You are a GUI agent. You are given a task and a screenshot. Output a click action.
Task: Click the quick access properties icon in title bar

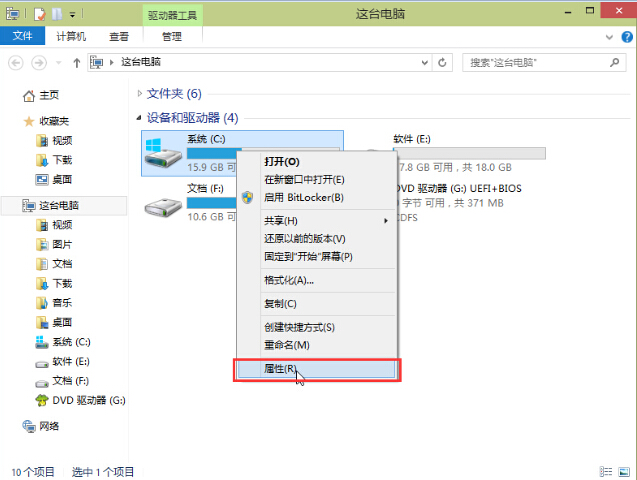(x=39, y=14)
